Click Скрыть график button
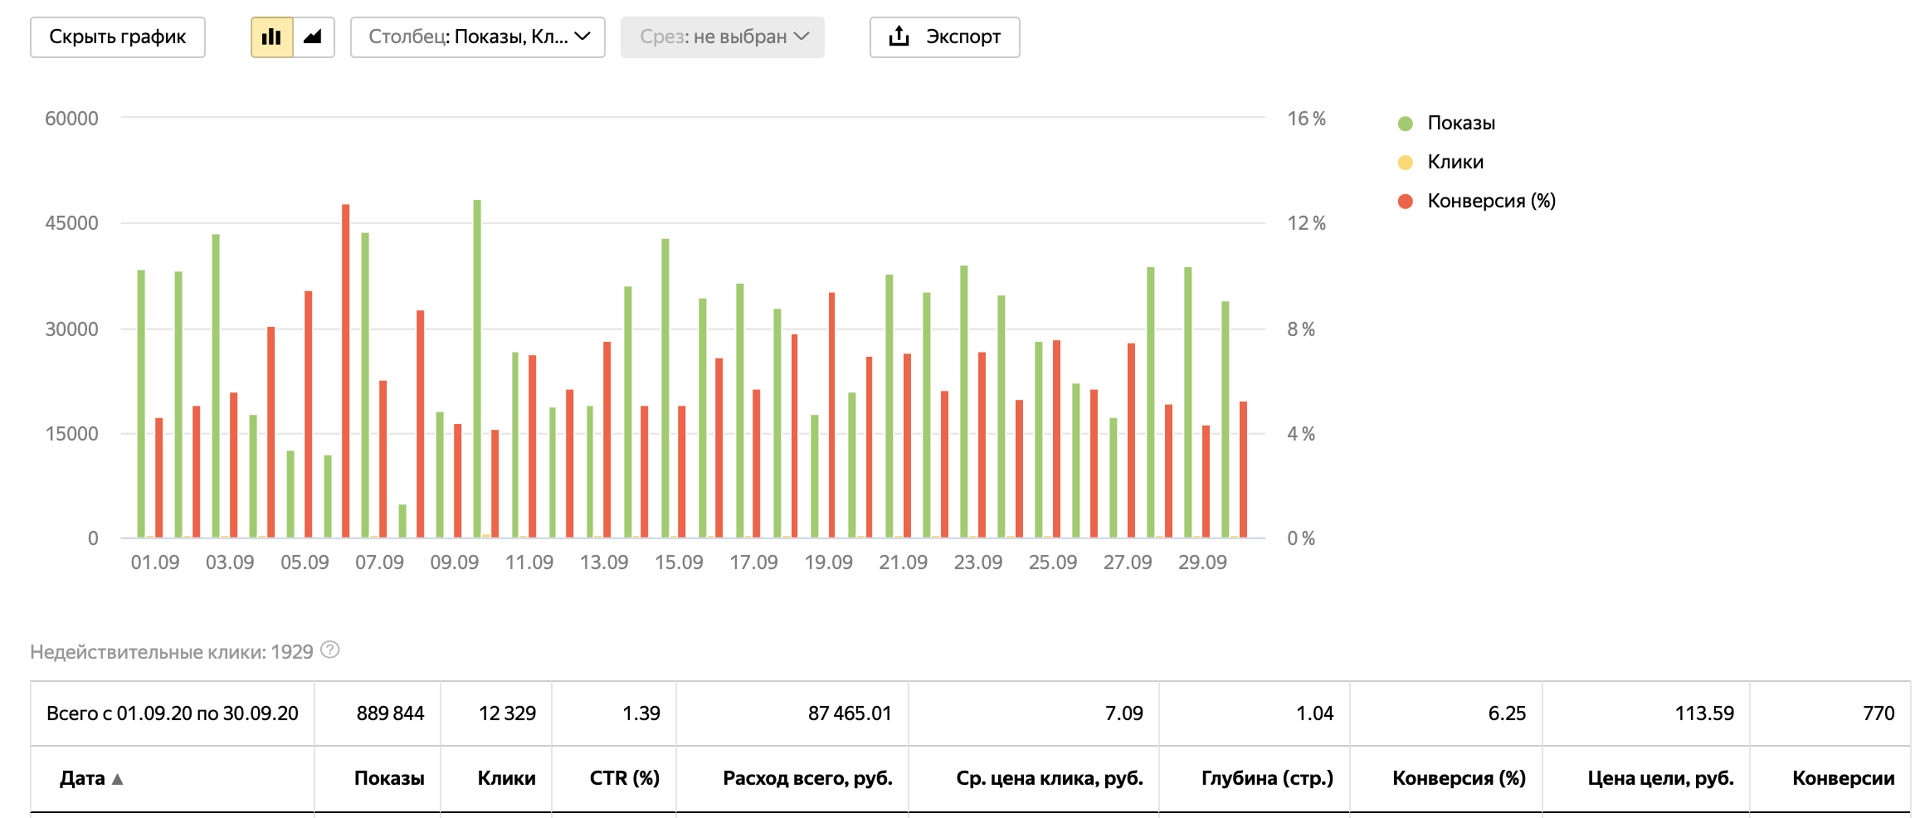Screen dimensions: 1920x818 pos(118,37)
